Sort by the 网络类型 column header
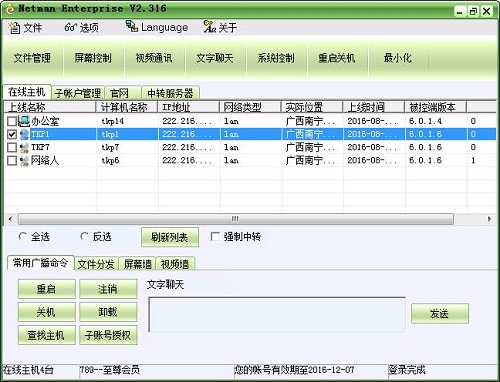Screen dimensions: 500x382 point(250,107)
